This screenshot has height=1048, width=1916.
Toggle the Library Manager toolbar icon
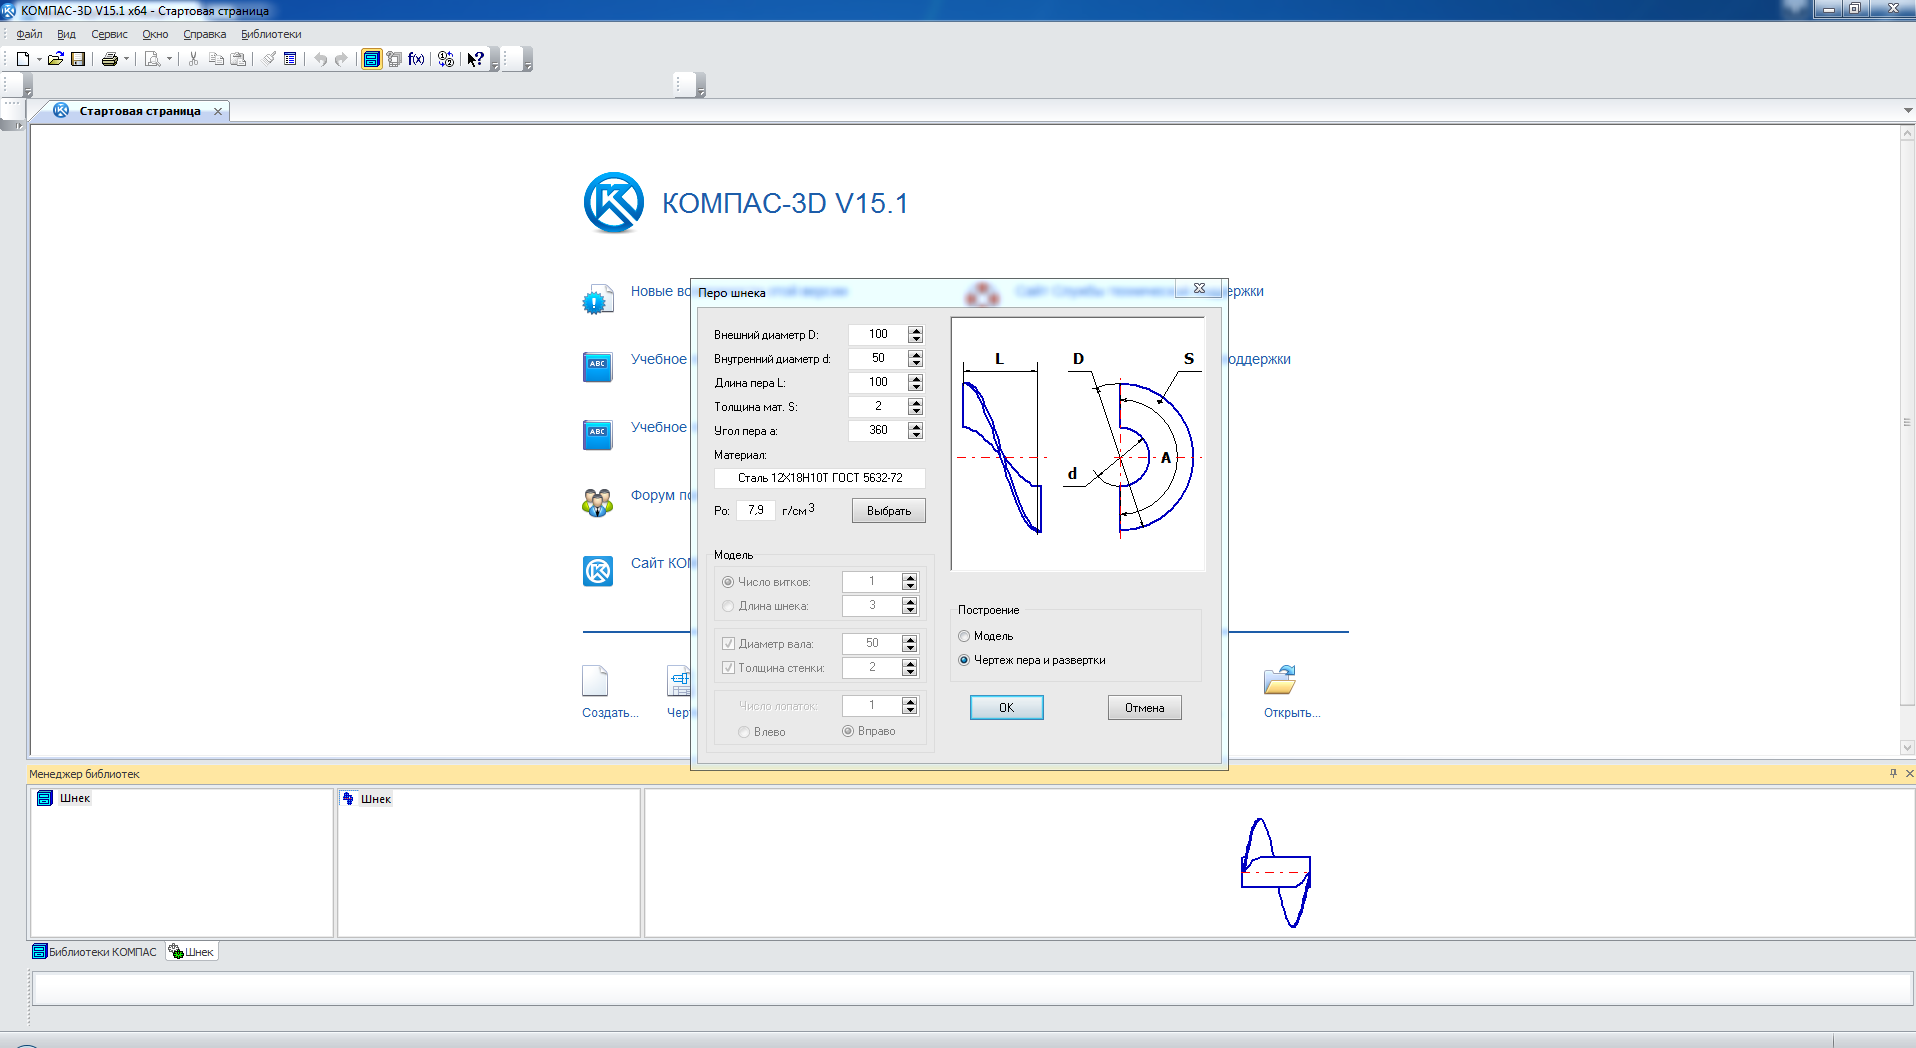point(371,59)
